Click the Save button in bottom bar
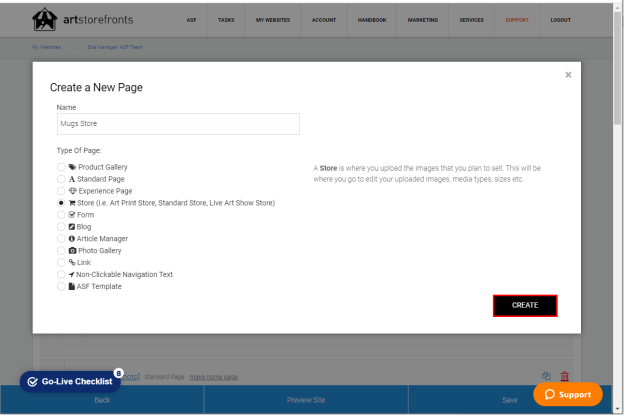The image size is (624, 415). 510,400
